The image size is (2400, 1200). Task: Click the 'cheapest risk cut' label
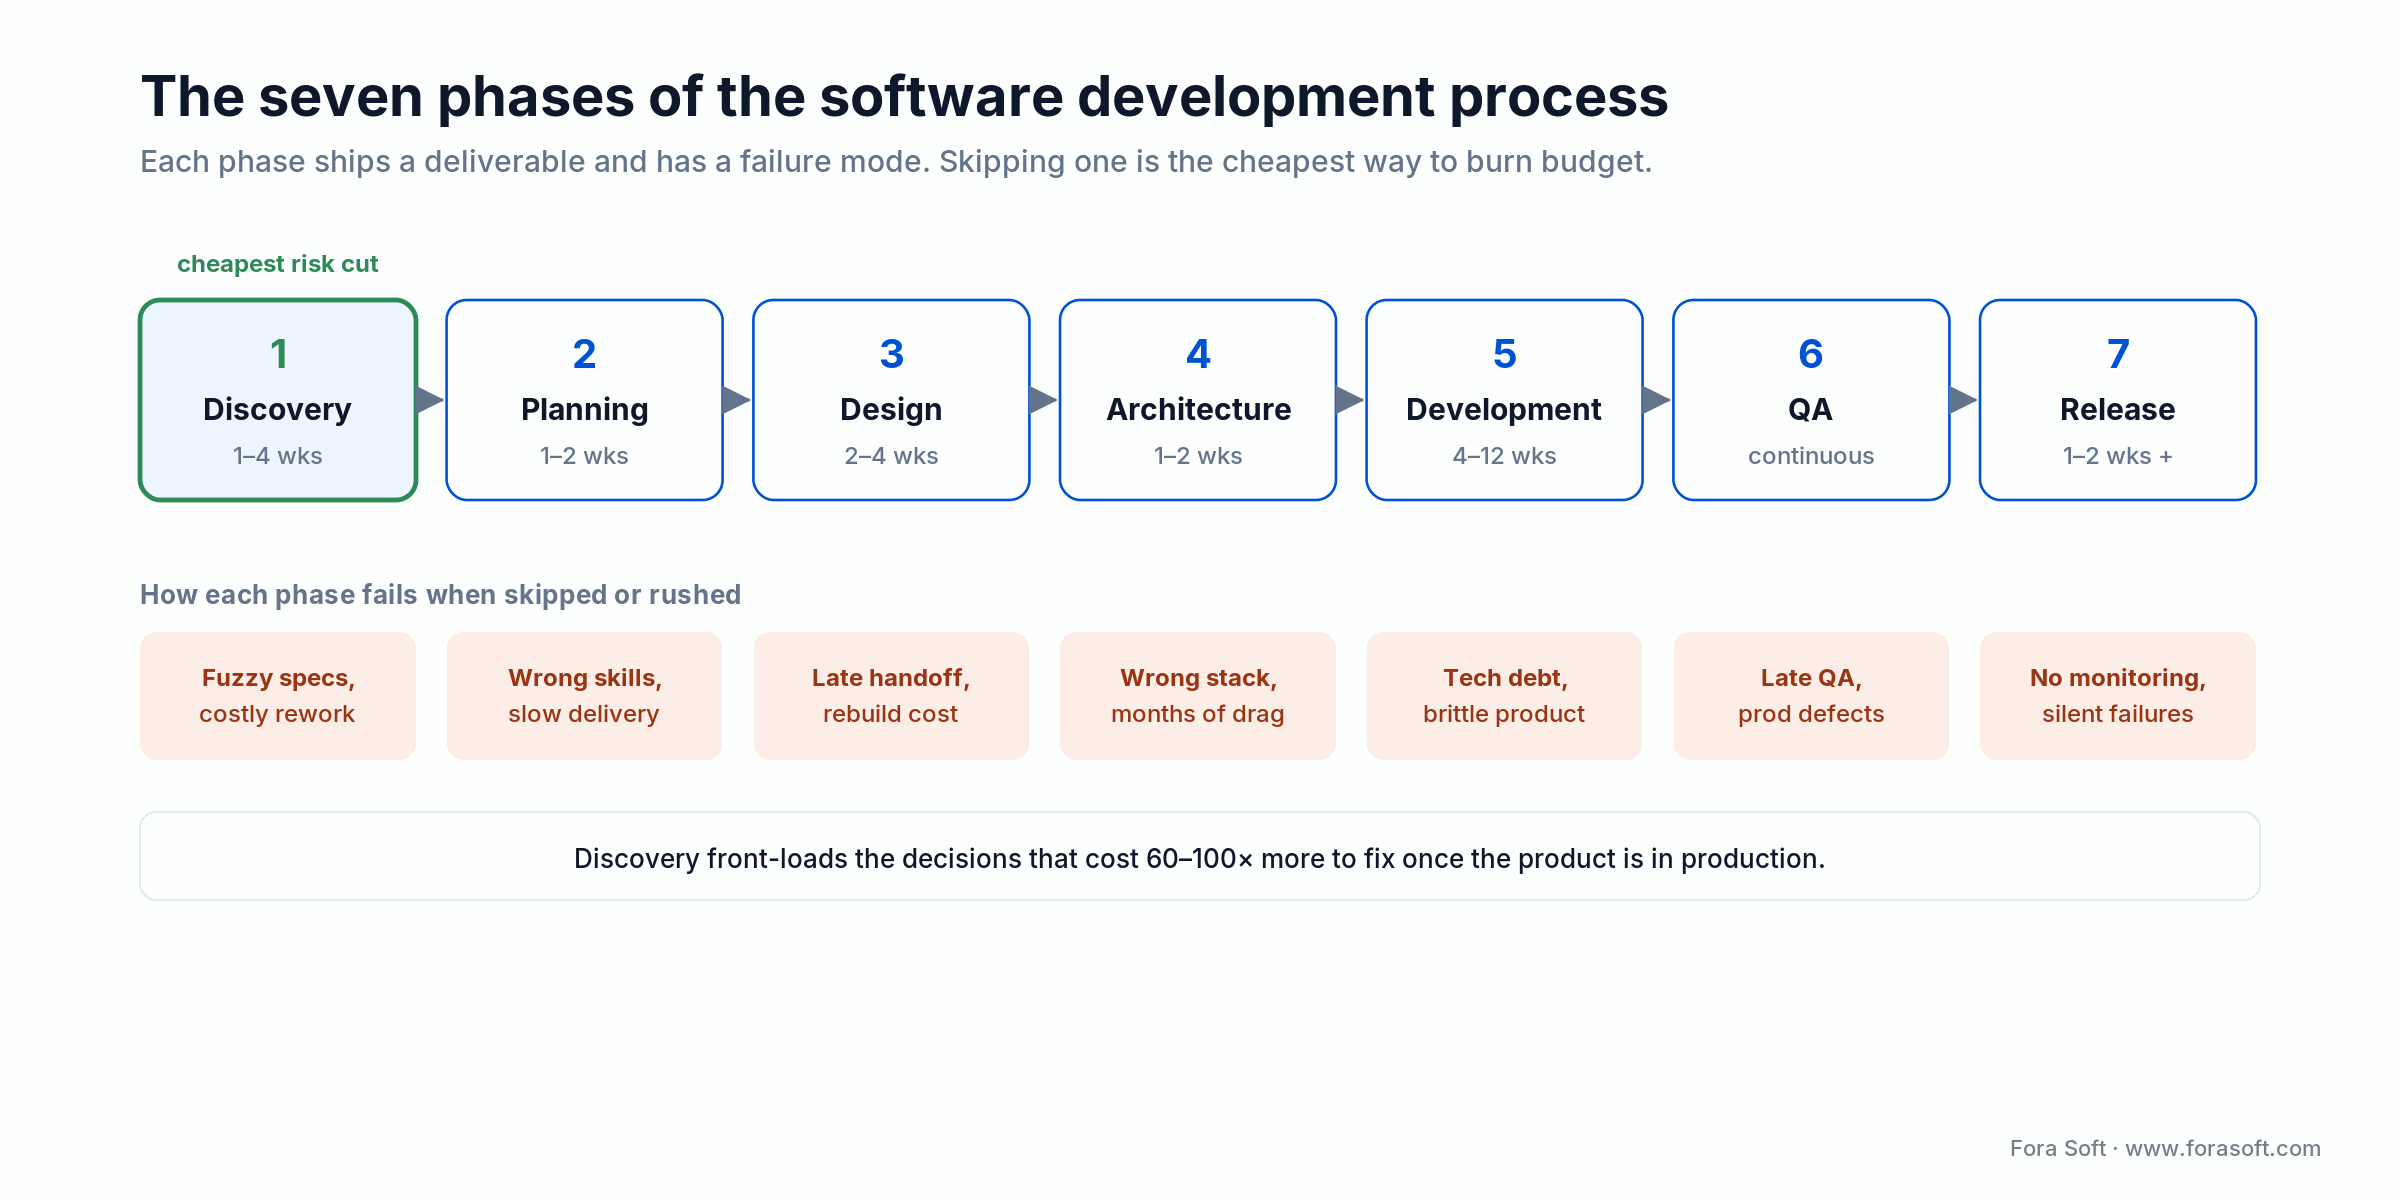click(x=278, y=264)
